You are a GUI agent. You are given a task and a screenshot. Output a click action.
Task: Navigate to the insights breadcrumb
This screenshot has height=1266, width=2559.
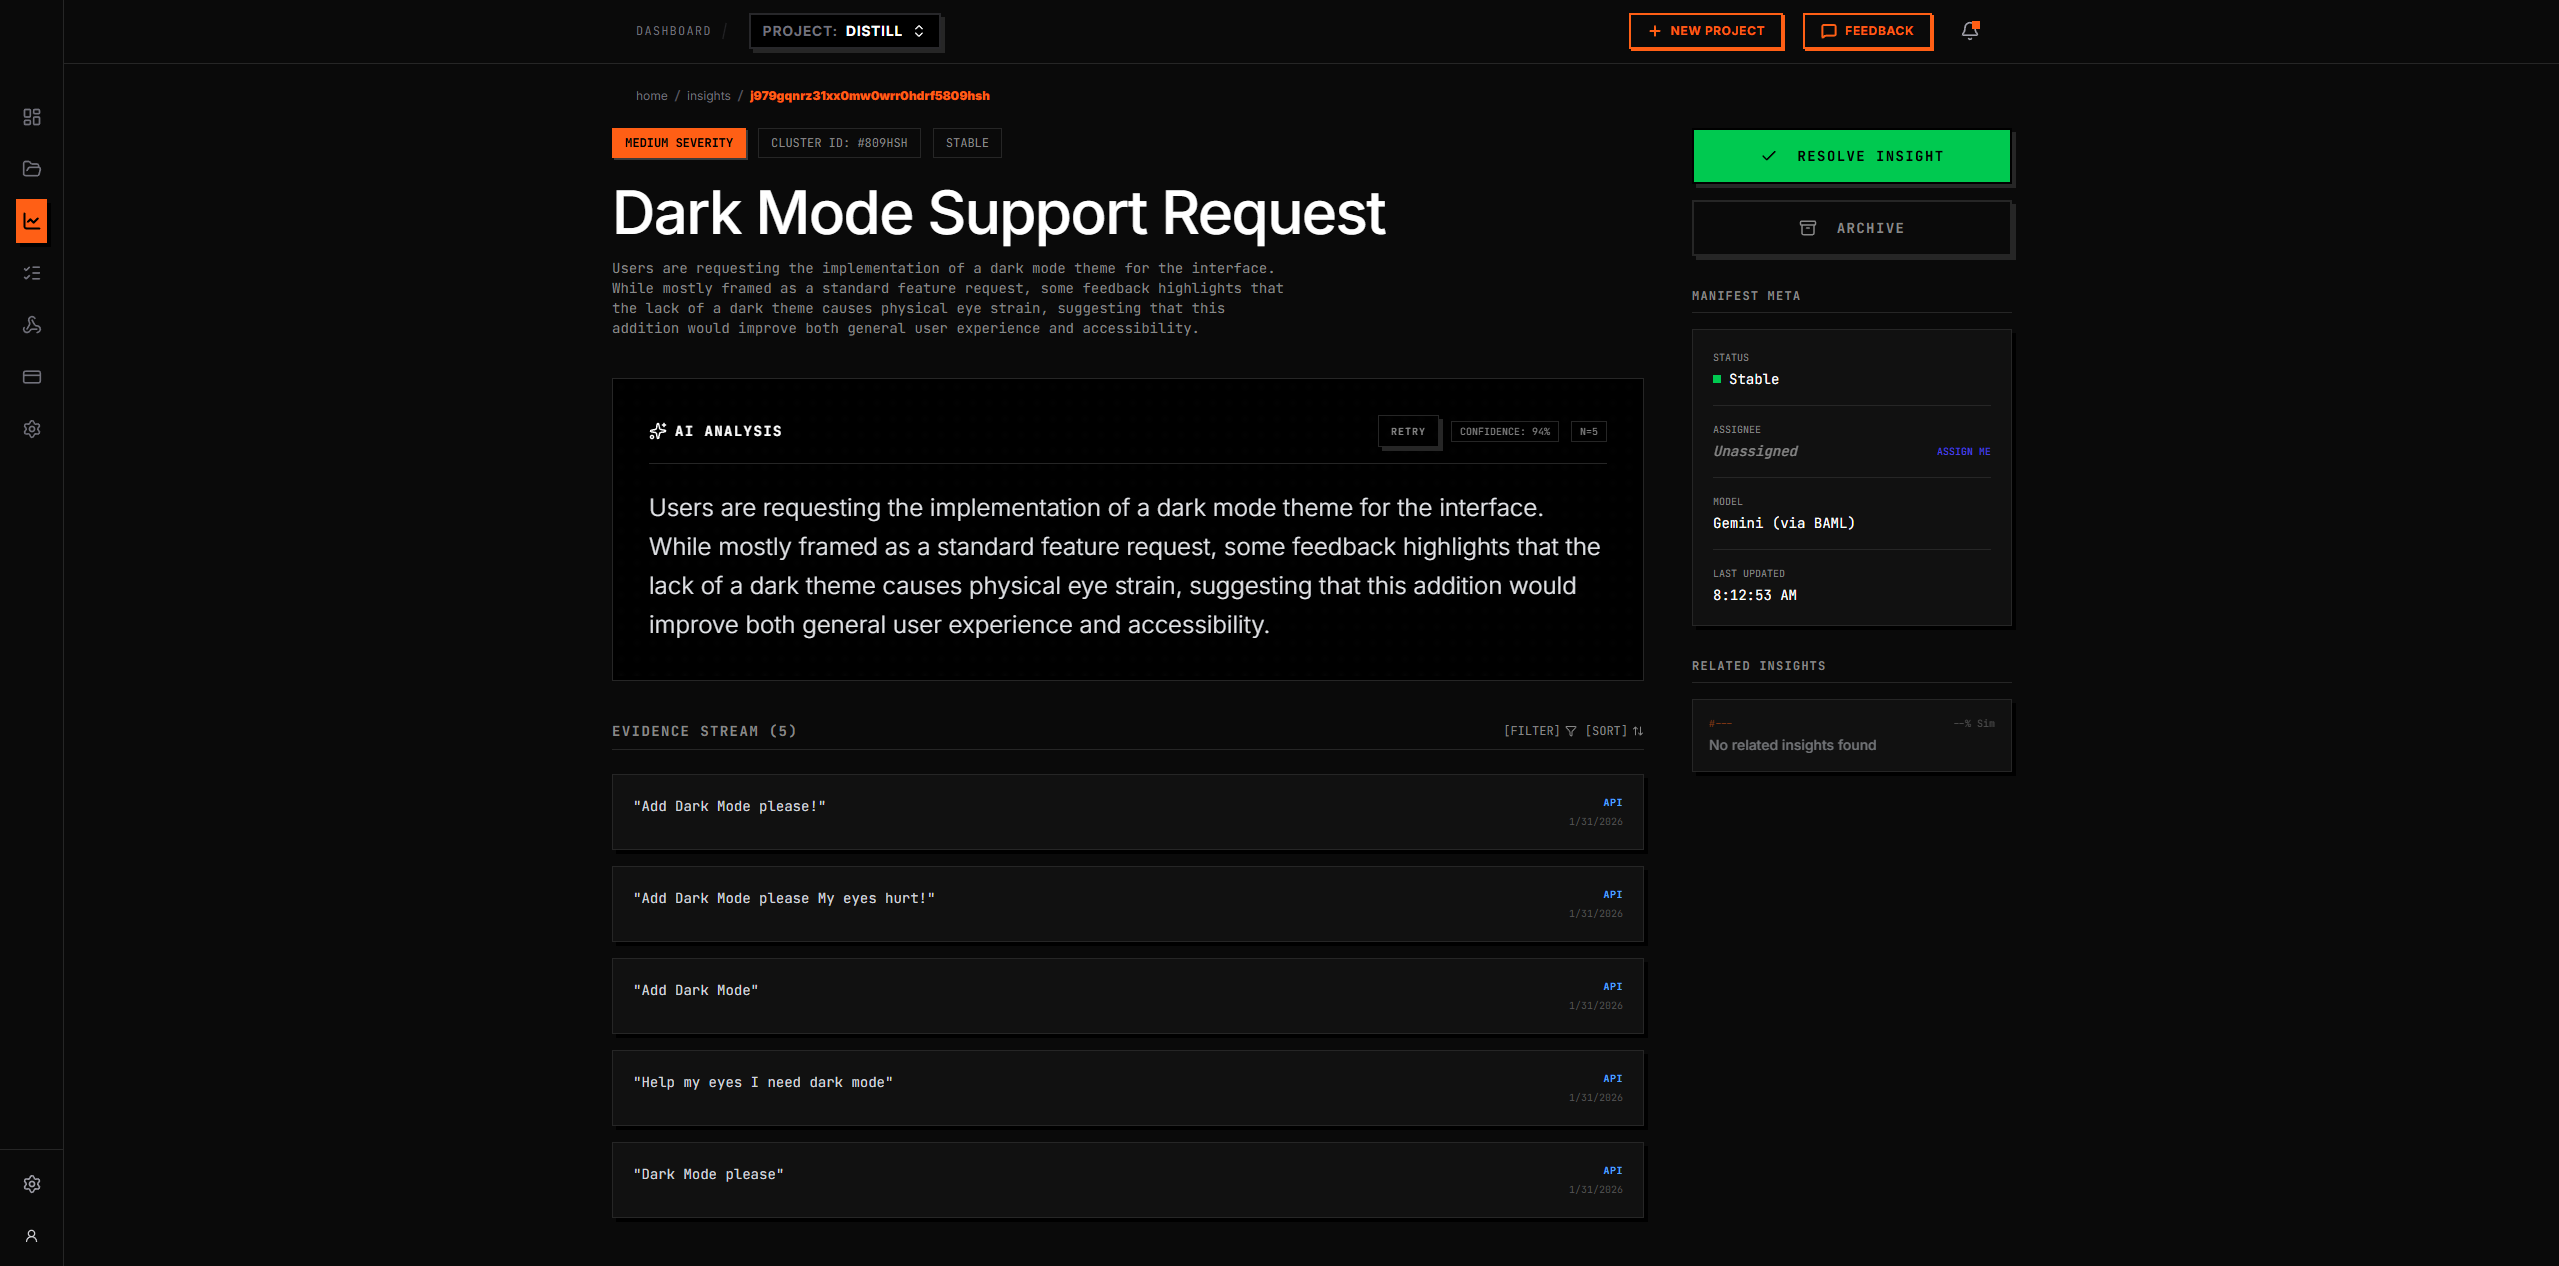coord(708,96)
